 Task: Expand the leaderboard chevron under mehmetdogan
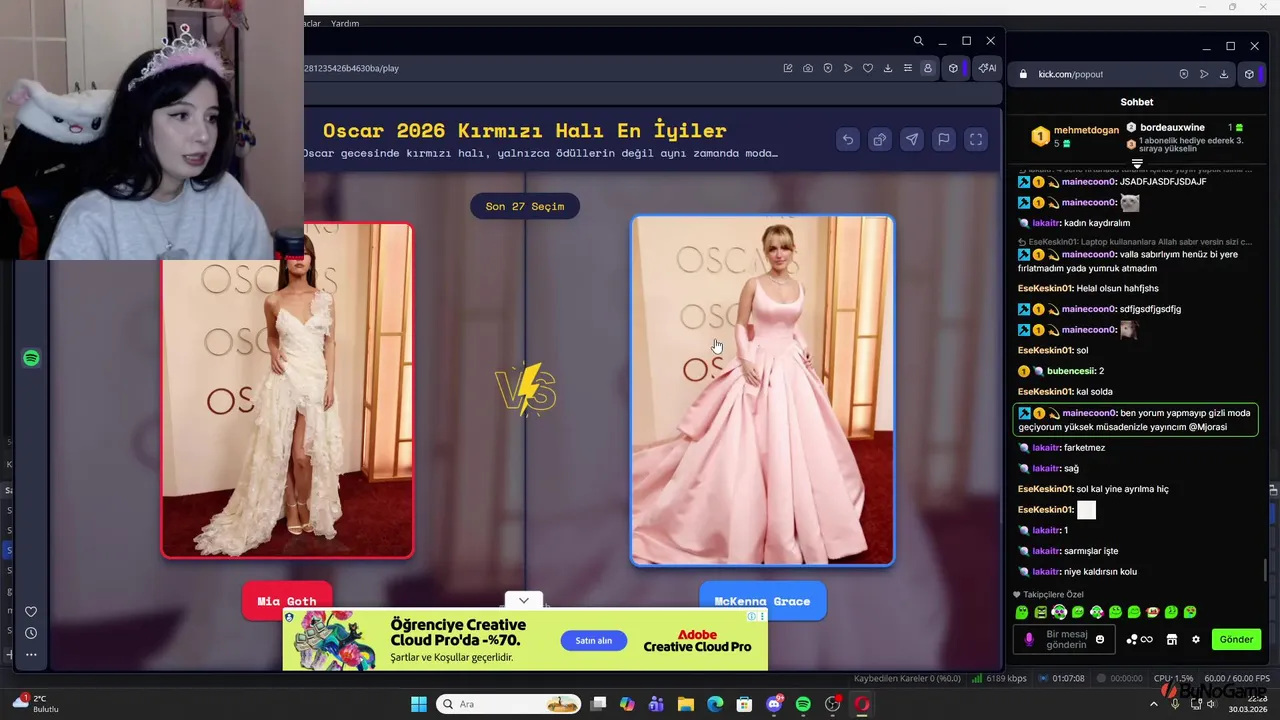click(1137, 163)
